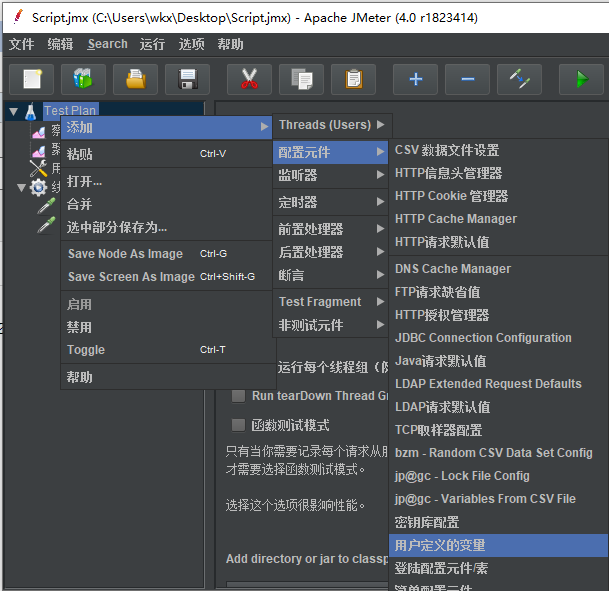The image size is (609, 591).
Task: Click the first listener graph icon in the tree
Action: [38, 132]
